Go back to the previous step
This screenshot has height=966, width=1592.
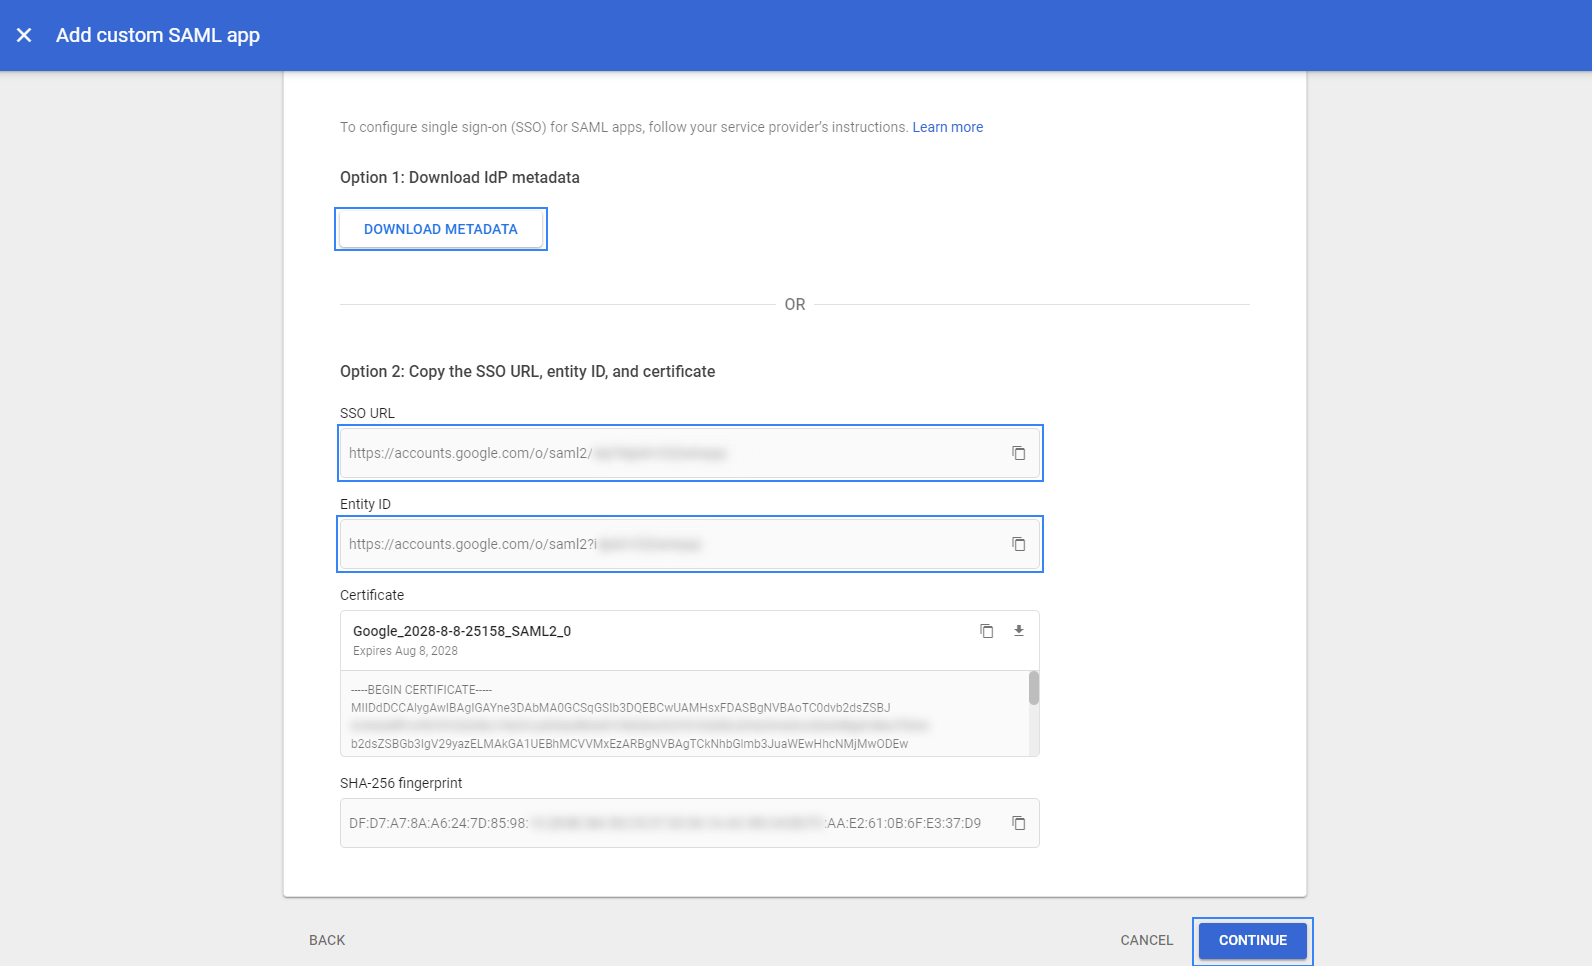click(327, 940)
